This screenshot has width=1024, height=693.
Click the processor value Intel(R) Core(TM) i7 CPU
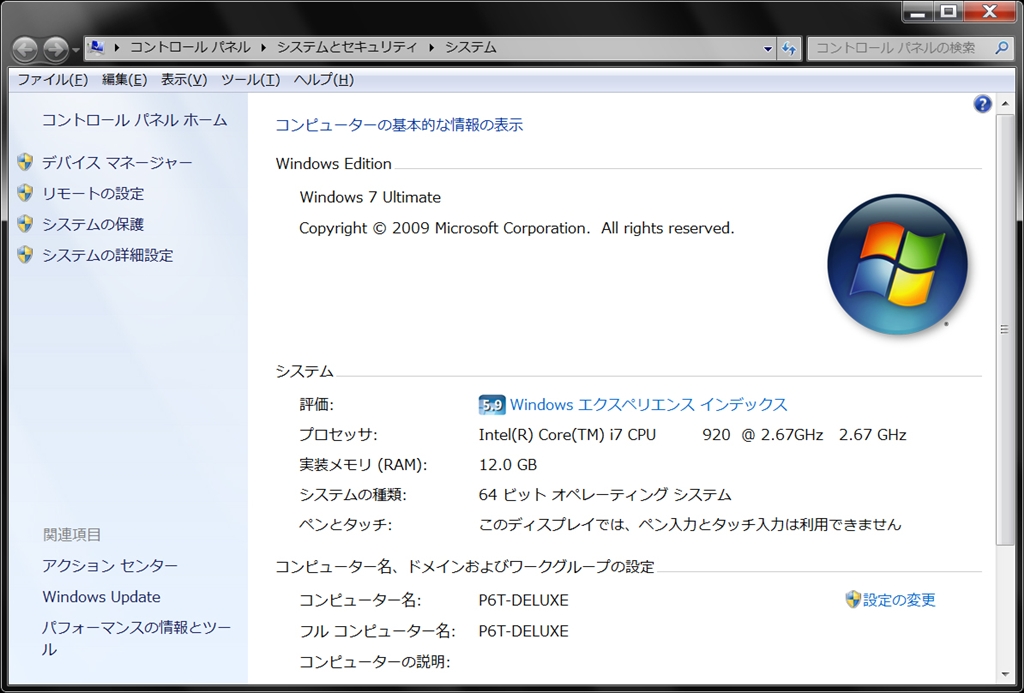click(567, 434)
